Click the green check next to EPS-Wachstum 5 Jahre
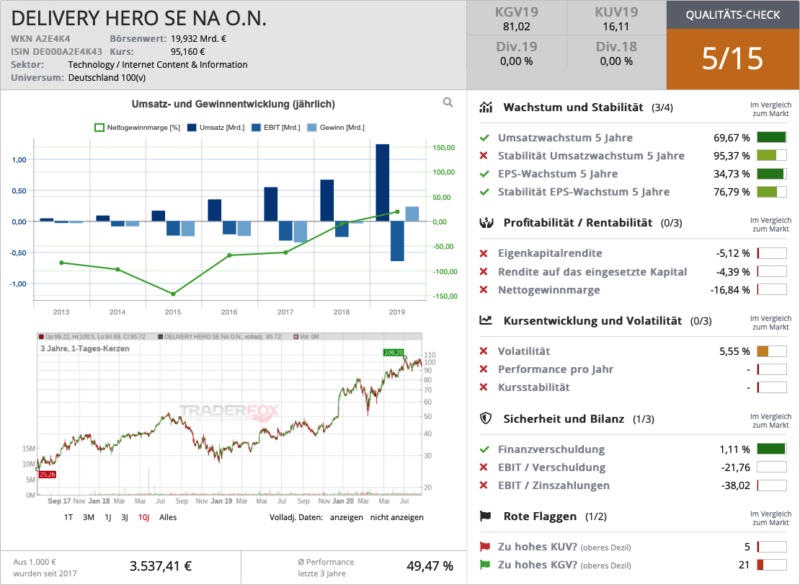This screenshot has width=800, height=585. coord(484,174)
